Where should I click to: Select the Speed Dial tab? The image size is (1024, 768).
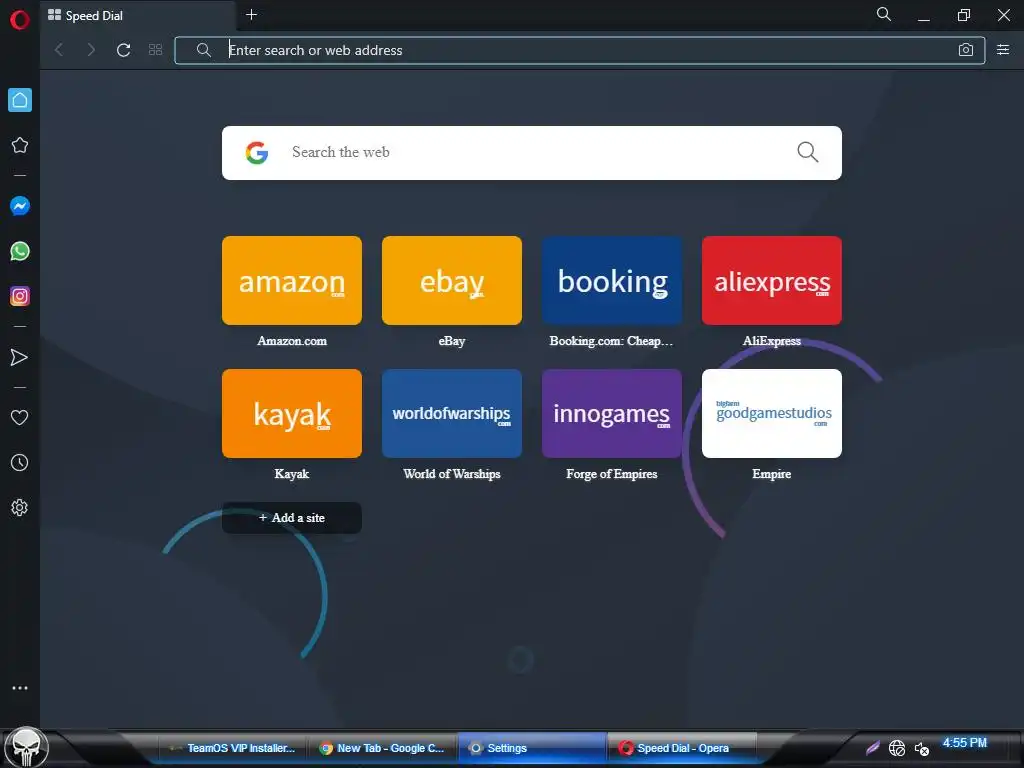[x=137, y=15]
